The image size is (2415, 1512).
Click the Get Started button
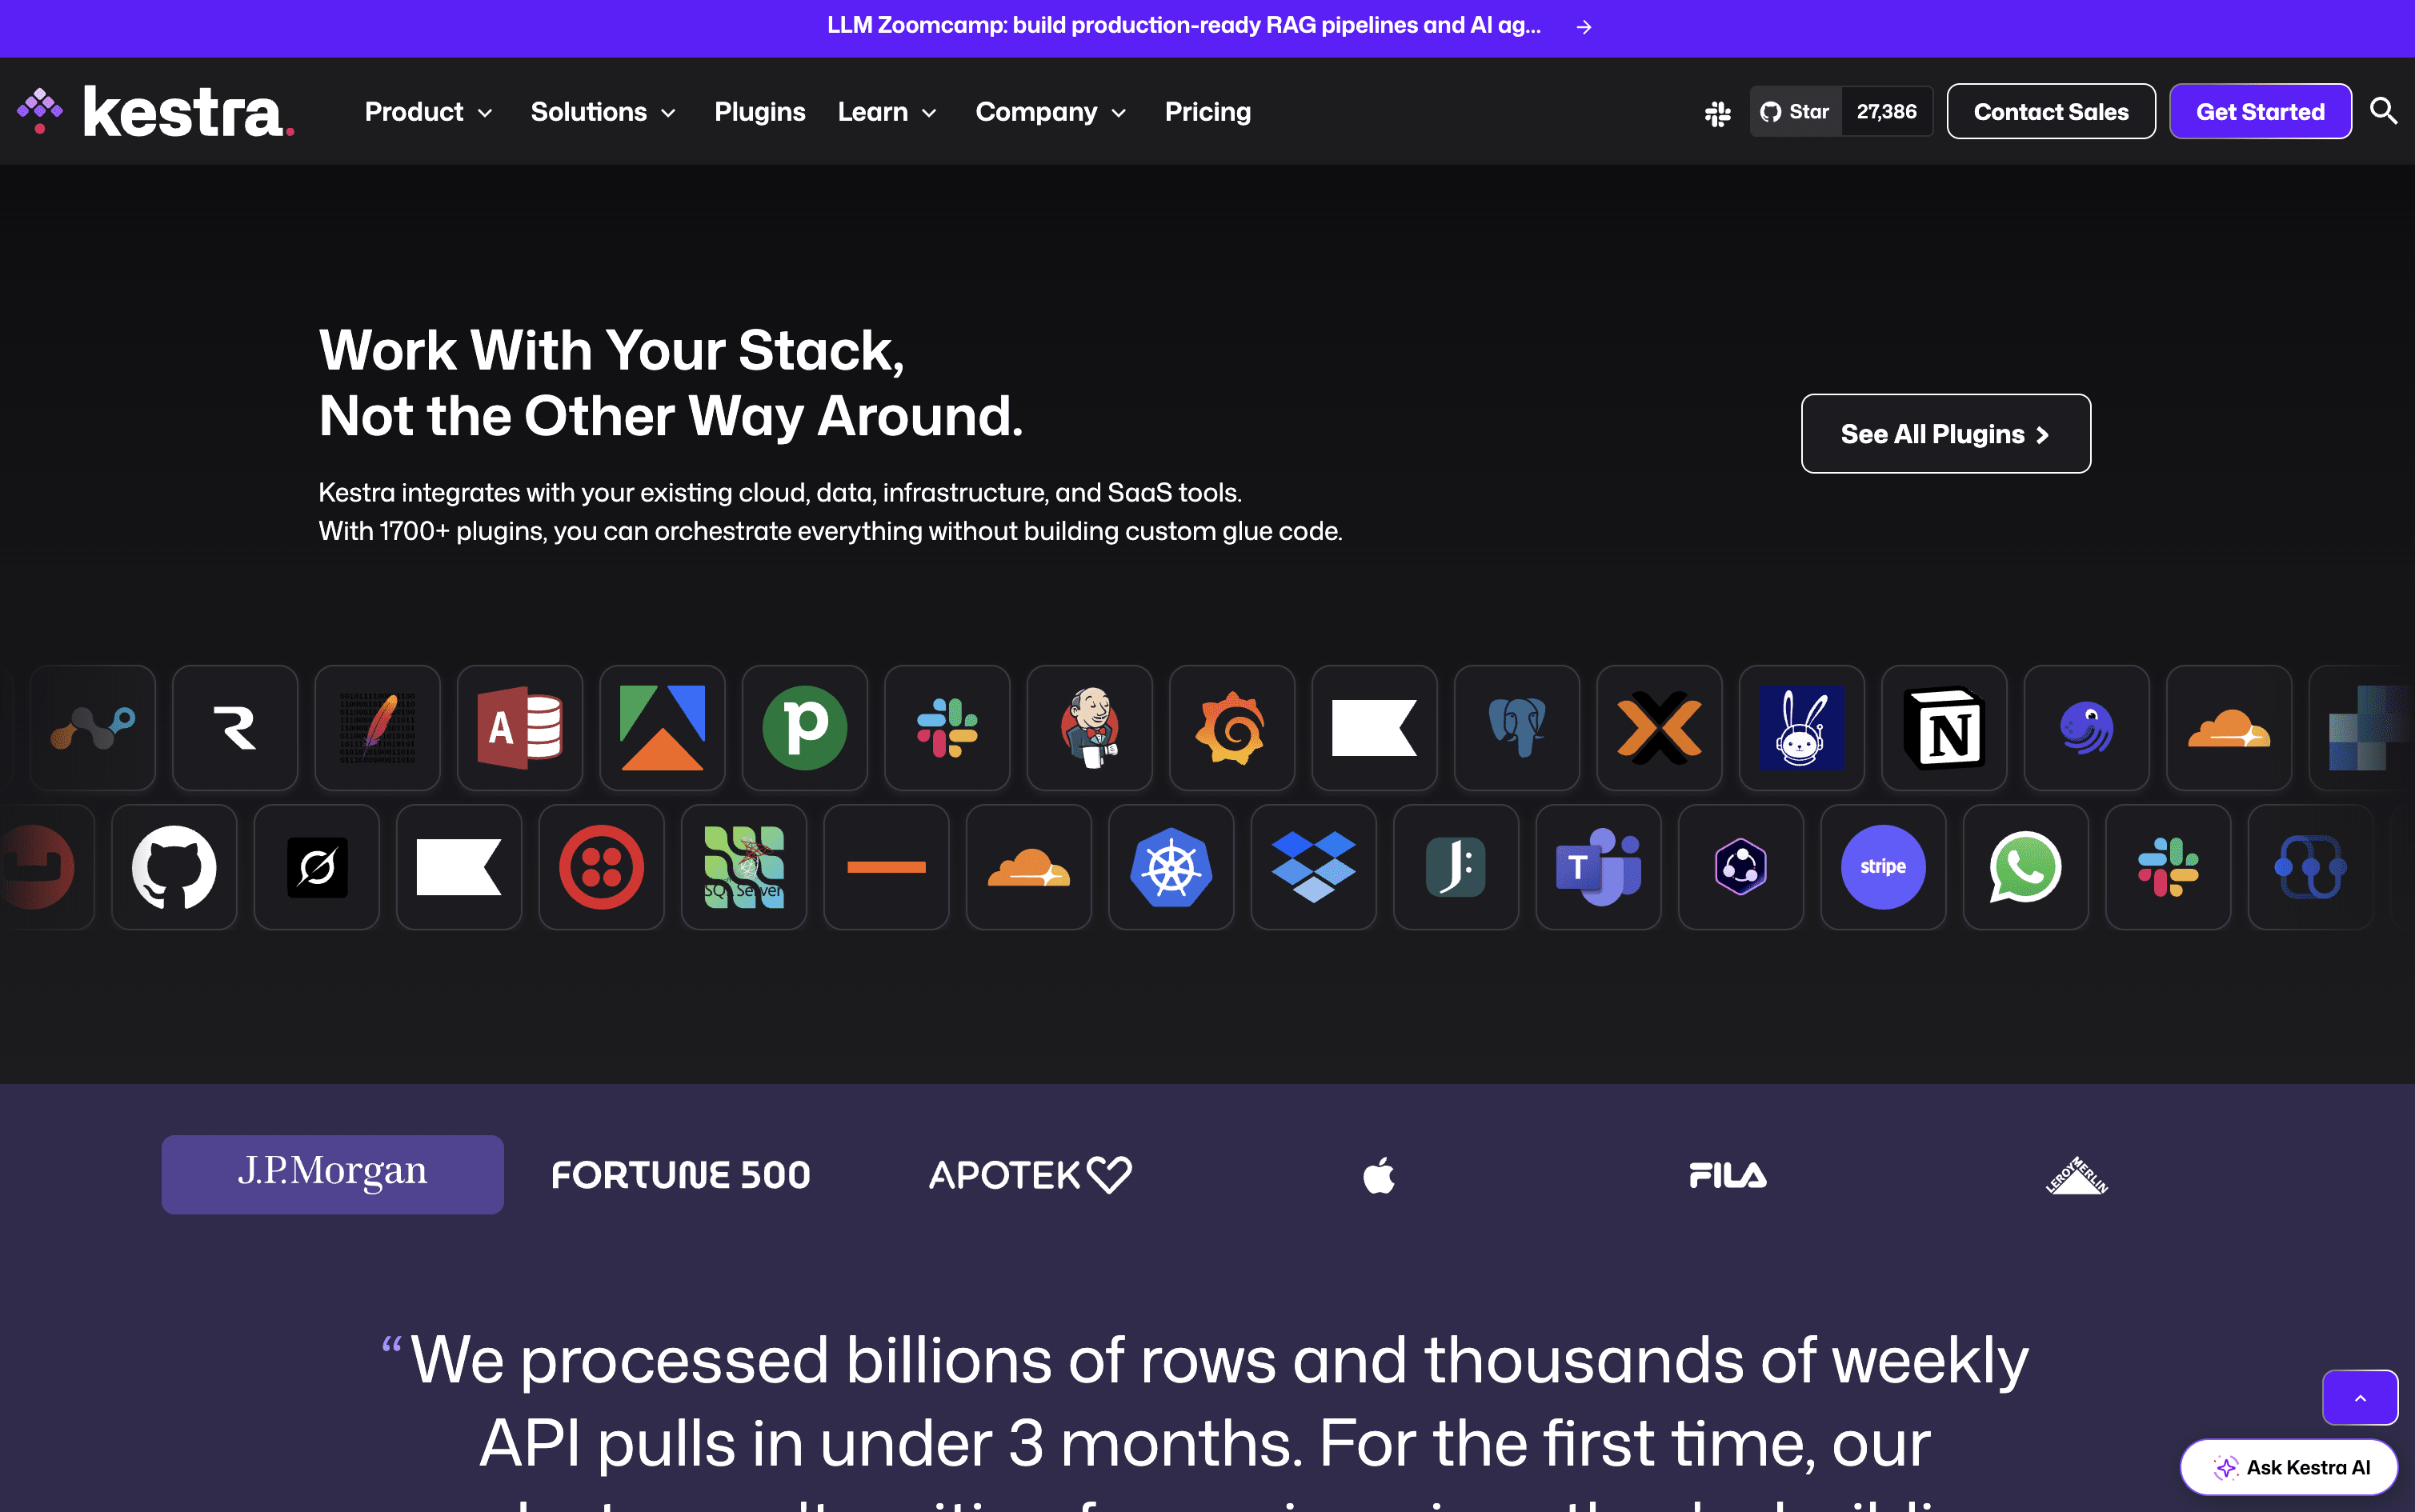pos(2259,112)
